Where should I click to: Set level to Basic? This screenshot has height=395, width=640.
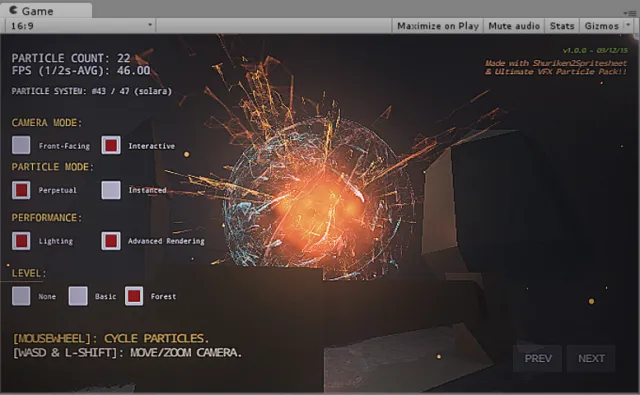click(78, 296)
